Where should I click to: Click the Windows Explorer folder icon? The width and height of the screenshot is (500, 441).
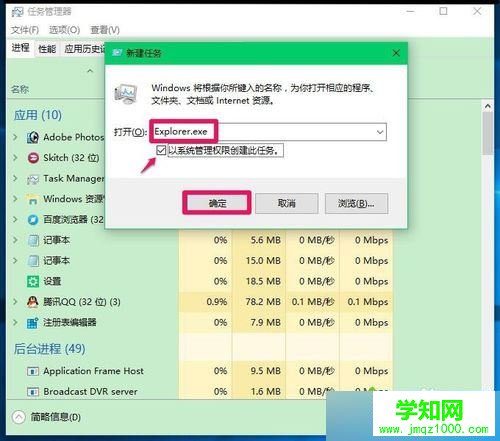pos(33,199)
